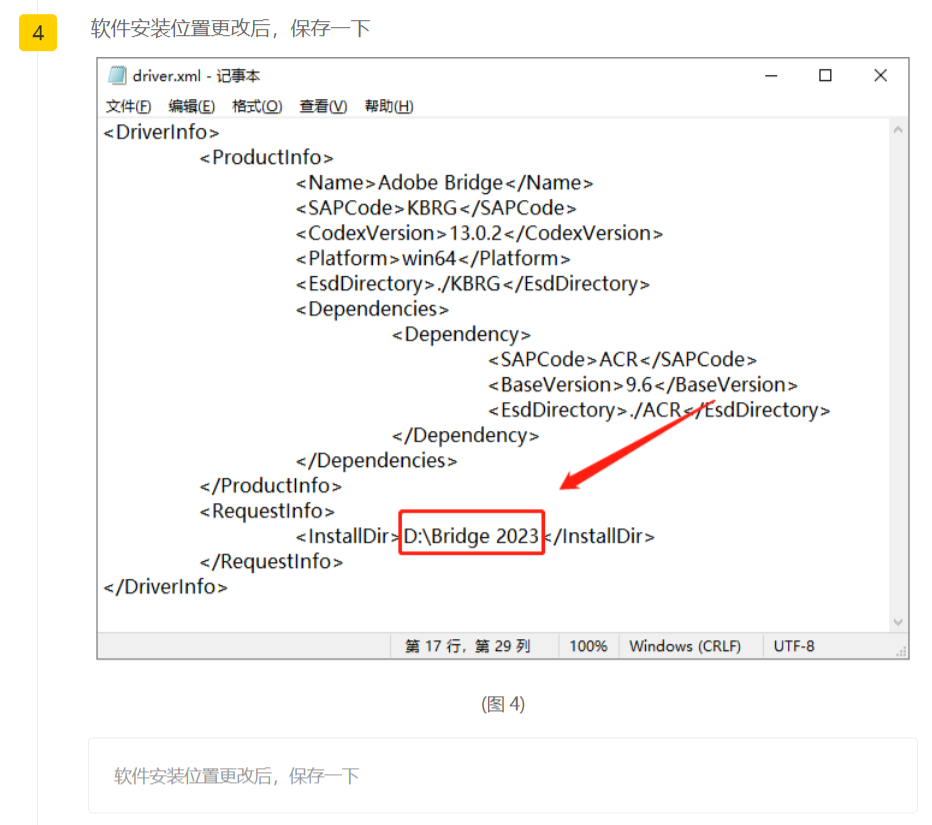Click the EsdDirectory ./KBRG line
Viewport: 932px width, 825px height.
[473, 284]
